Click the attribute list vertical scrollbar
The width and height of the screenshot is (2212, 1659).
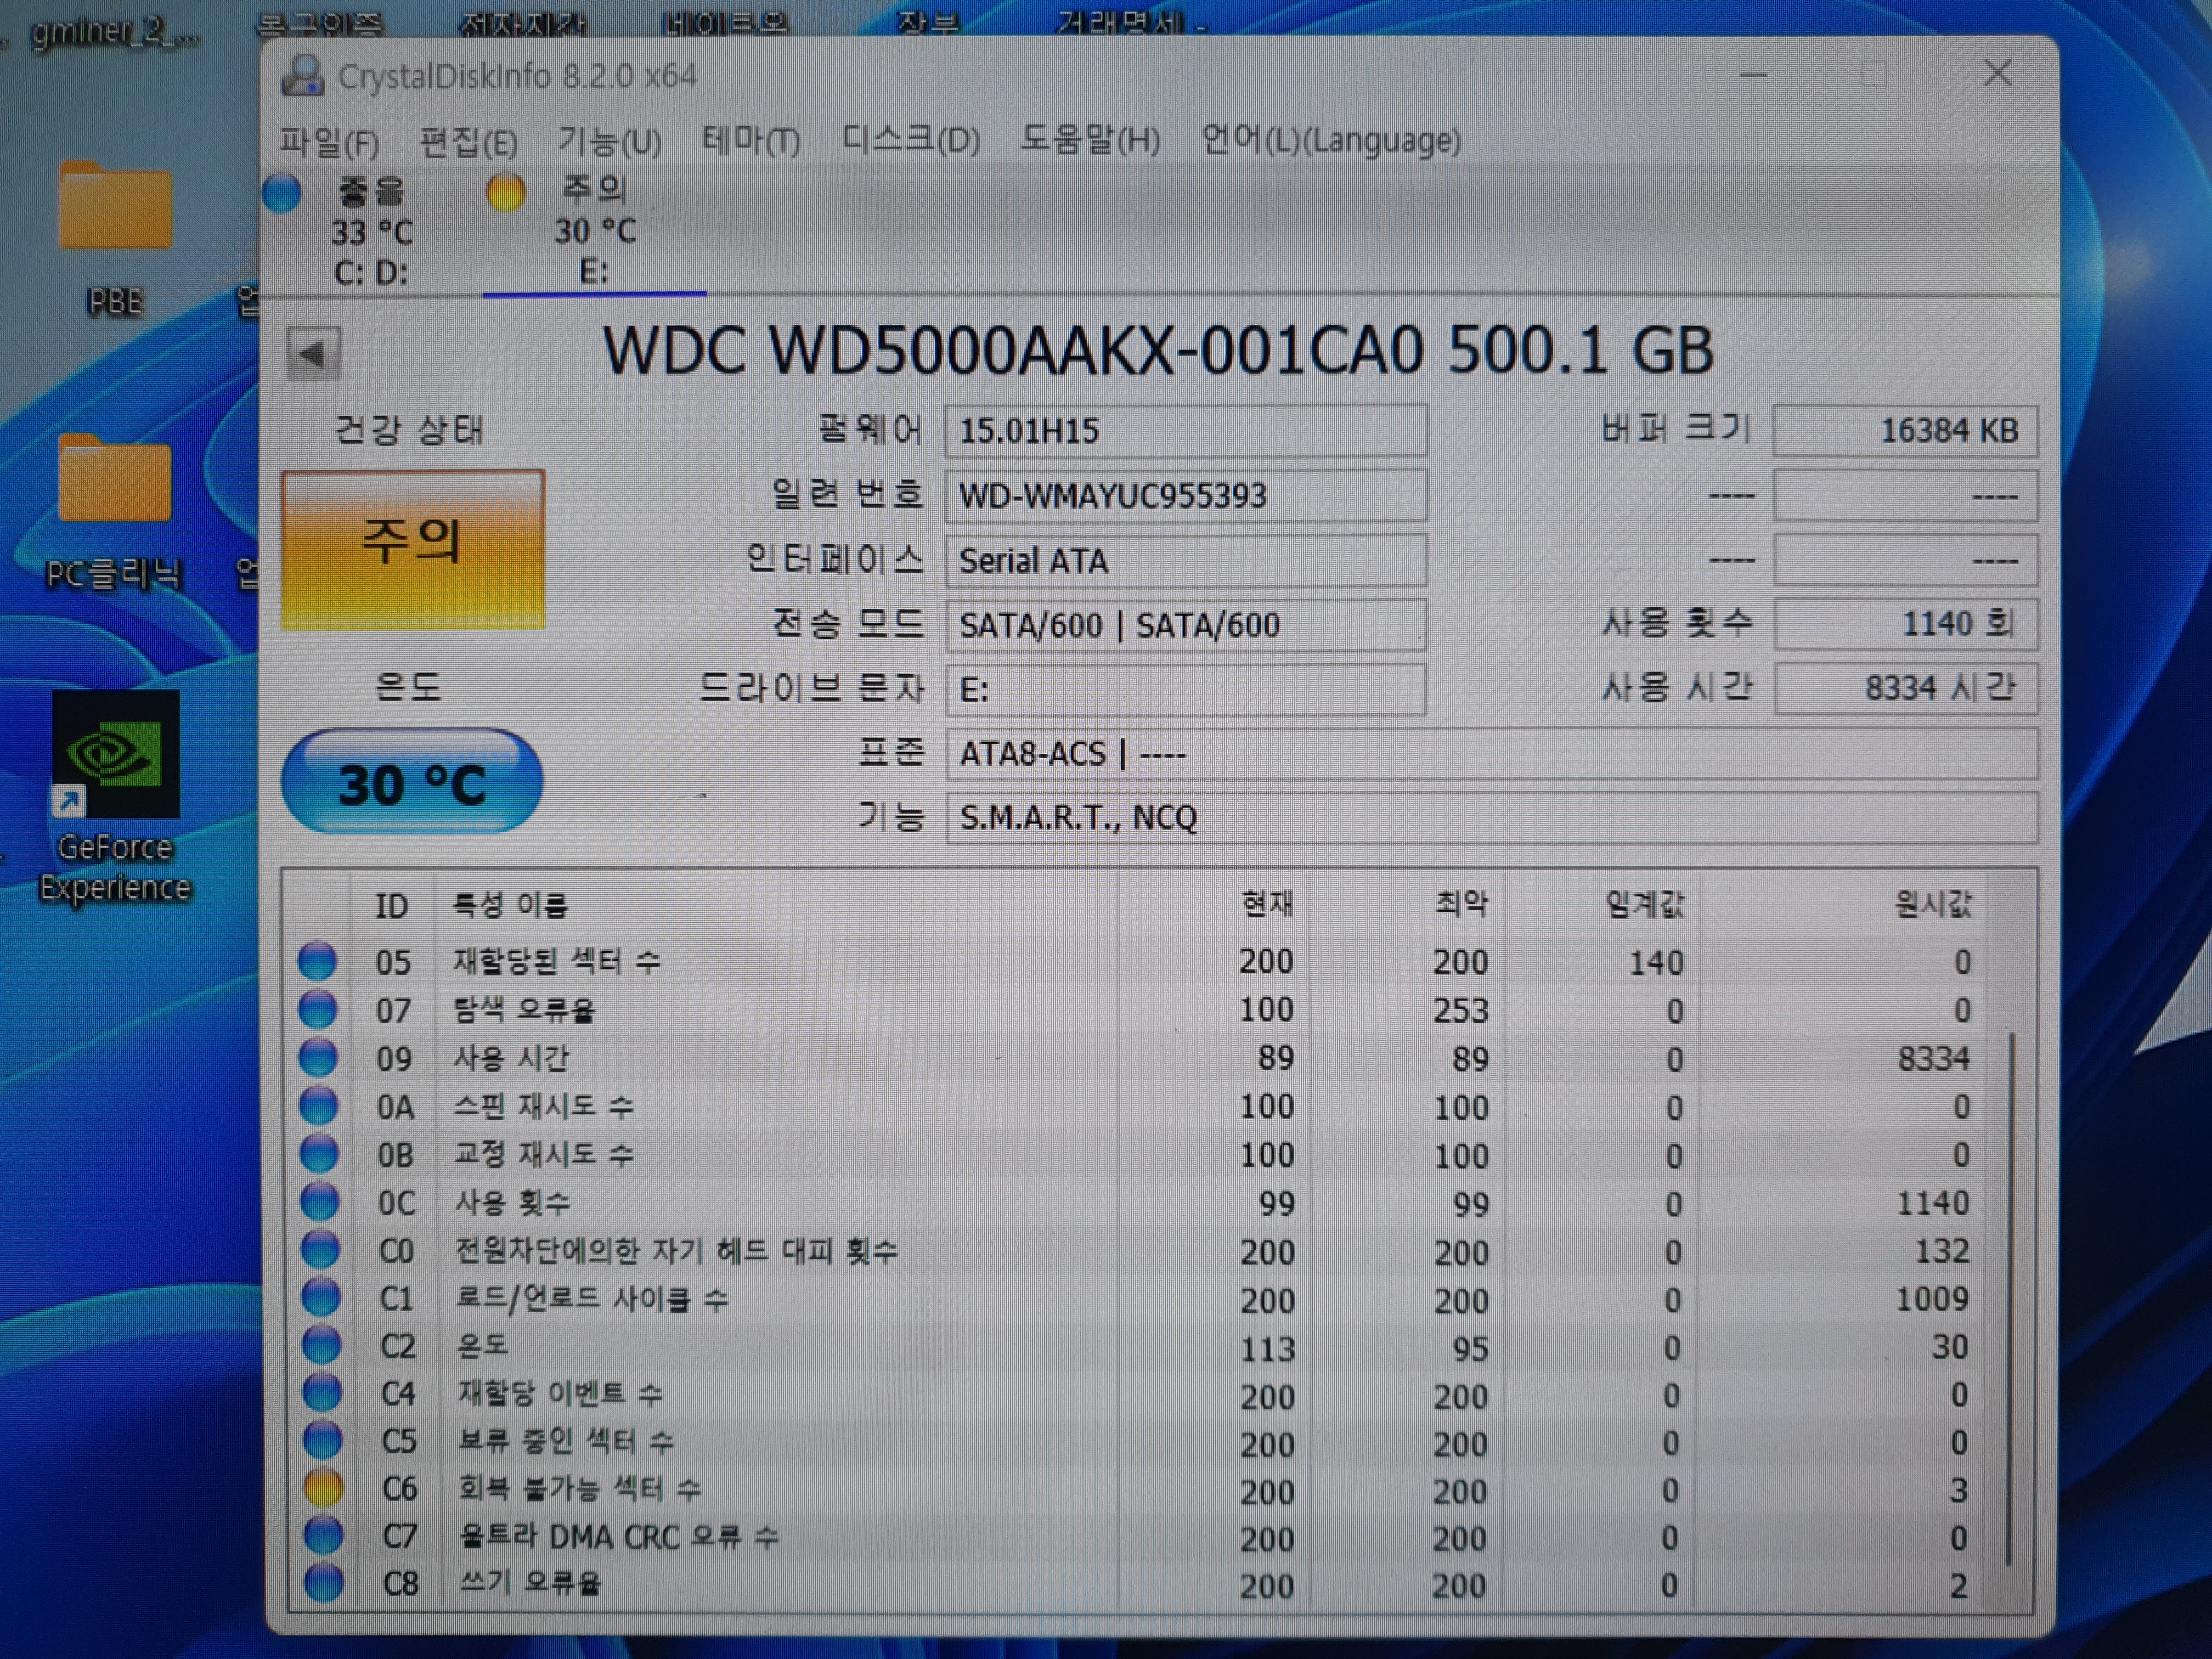point(2009,1298)
